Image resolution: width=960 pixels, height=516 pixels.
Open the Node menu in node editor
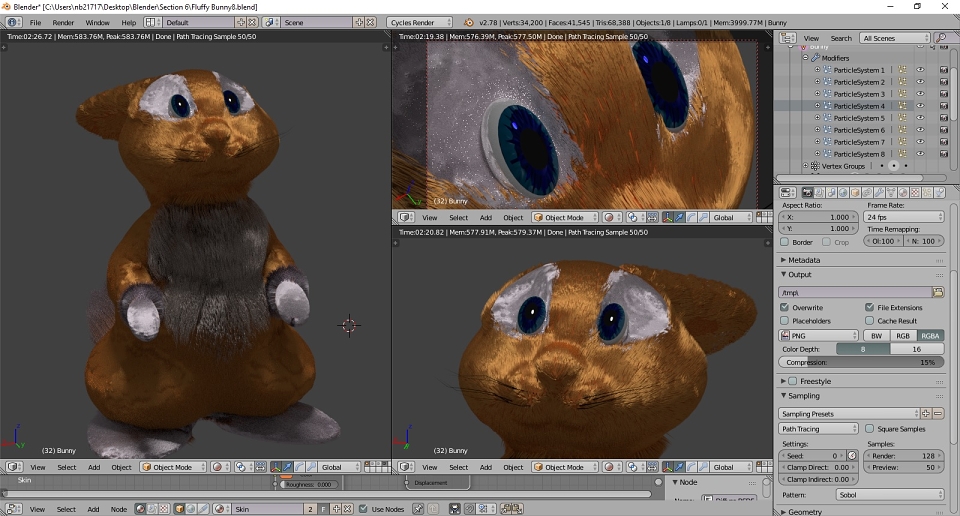click(119, 509)
